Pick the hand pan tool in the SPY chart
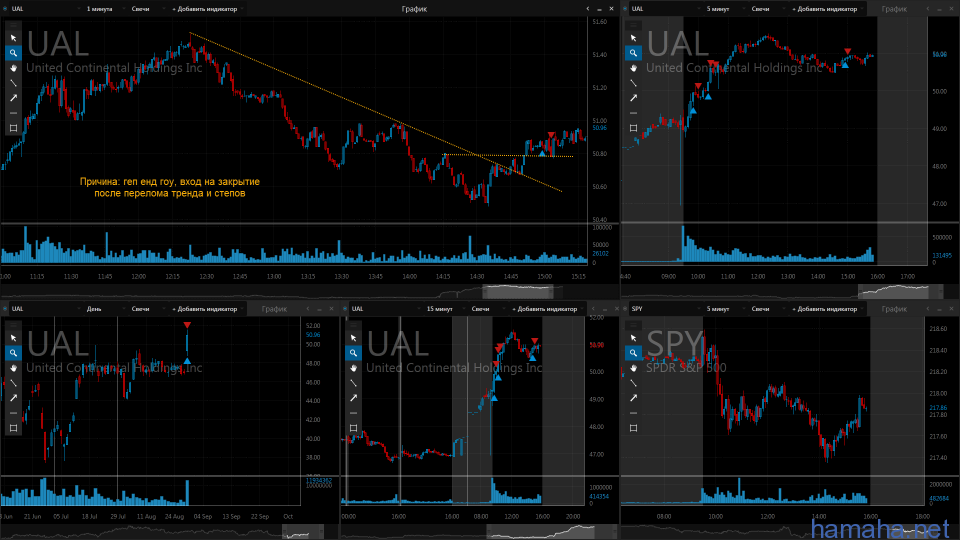 tap(634, 368)
